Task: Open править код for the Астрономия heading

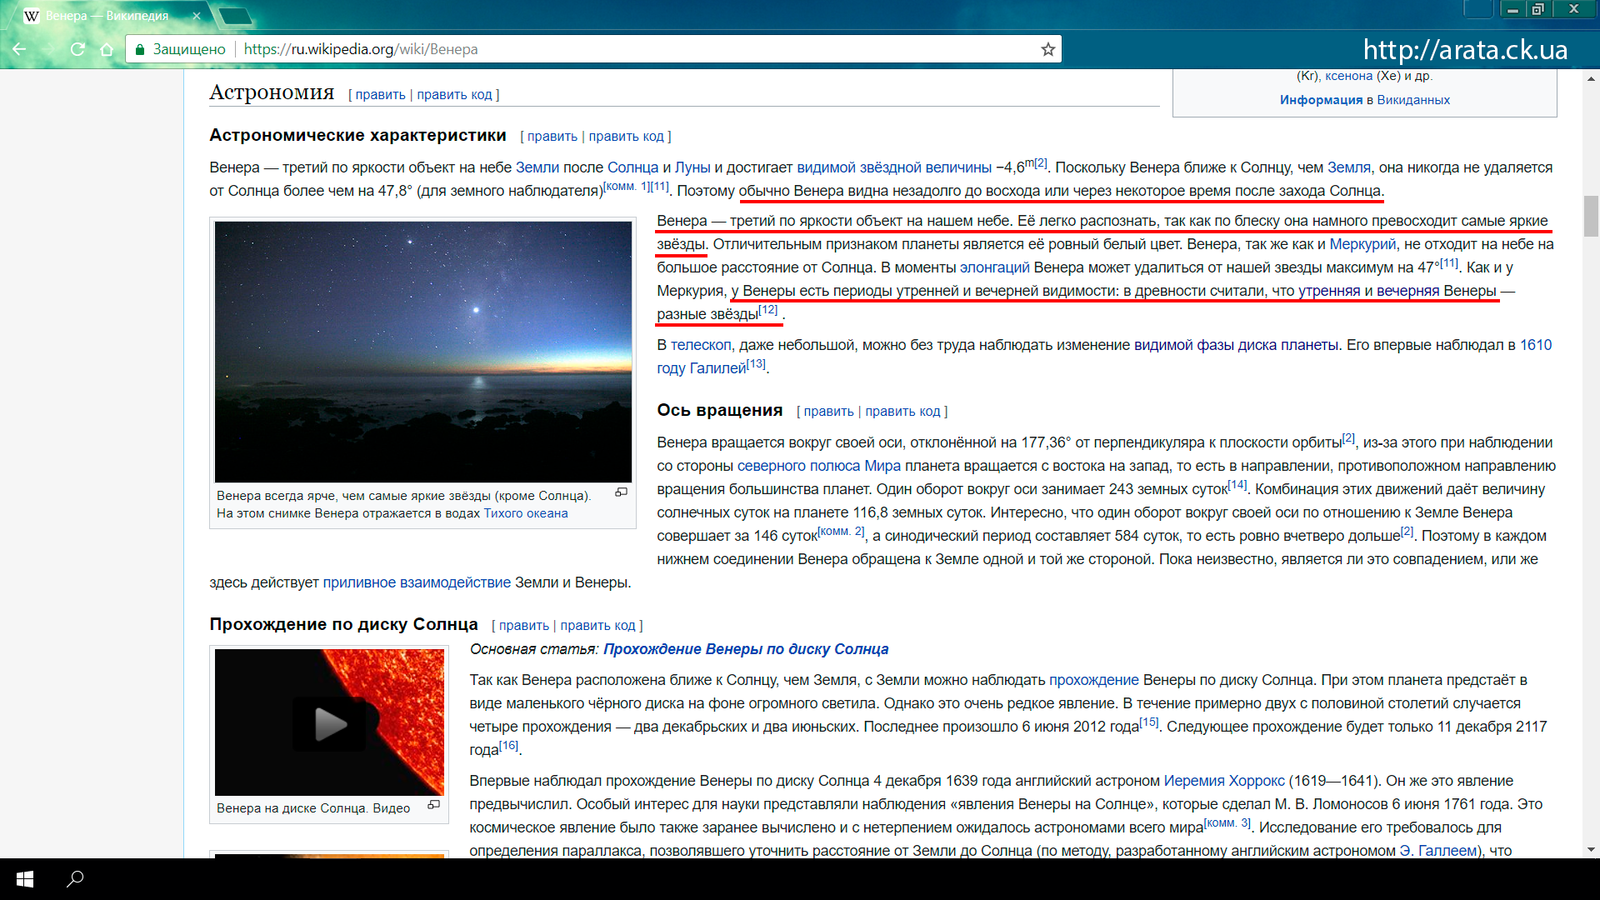Action: click(x=454, y=95)
